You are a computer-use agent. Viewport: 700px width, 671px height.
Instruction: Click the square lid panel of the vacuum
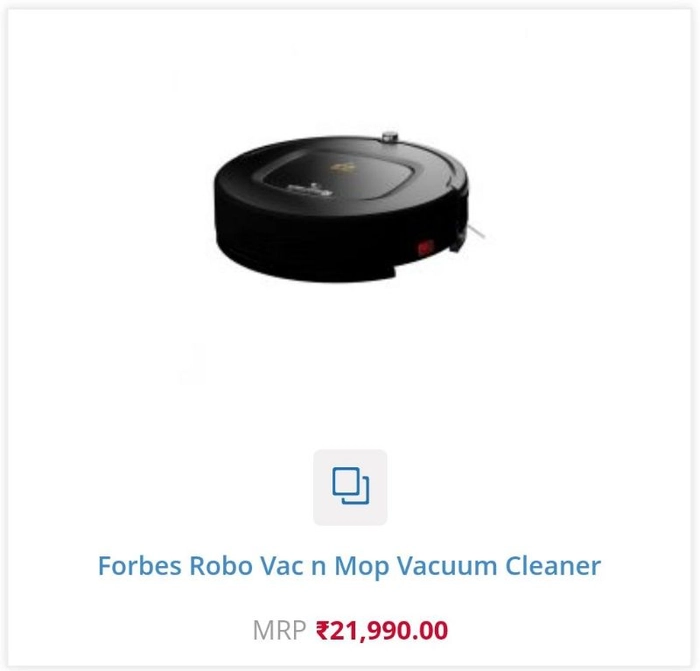342,175
